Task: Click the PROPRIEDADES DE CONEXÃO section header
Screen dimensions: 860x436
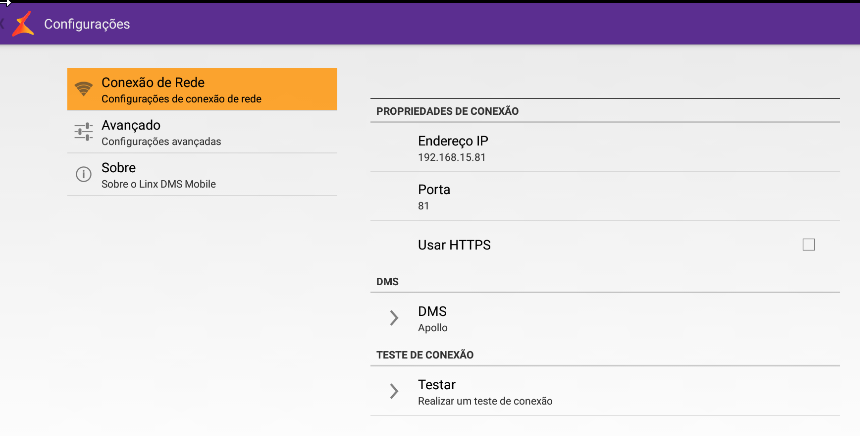Action: point(447,111)
